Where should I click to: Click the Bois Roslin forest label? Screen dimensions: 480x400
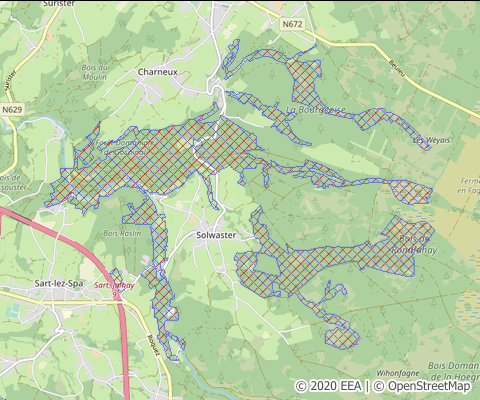[x=122, y=233]
